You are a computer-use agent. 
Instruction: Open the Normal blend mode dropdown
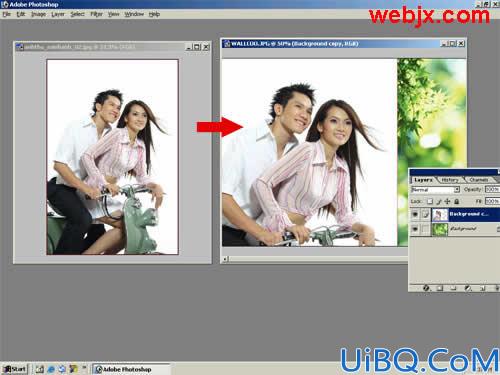pos(435,190)
